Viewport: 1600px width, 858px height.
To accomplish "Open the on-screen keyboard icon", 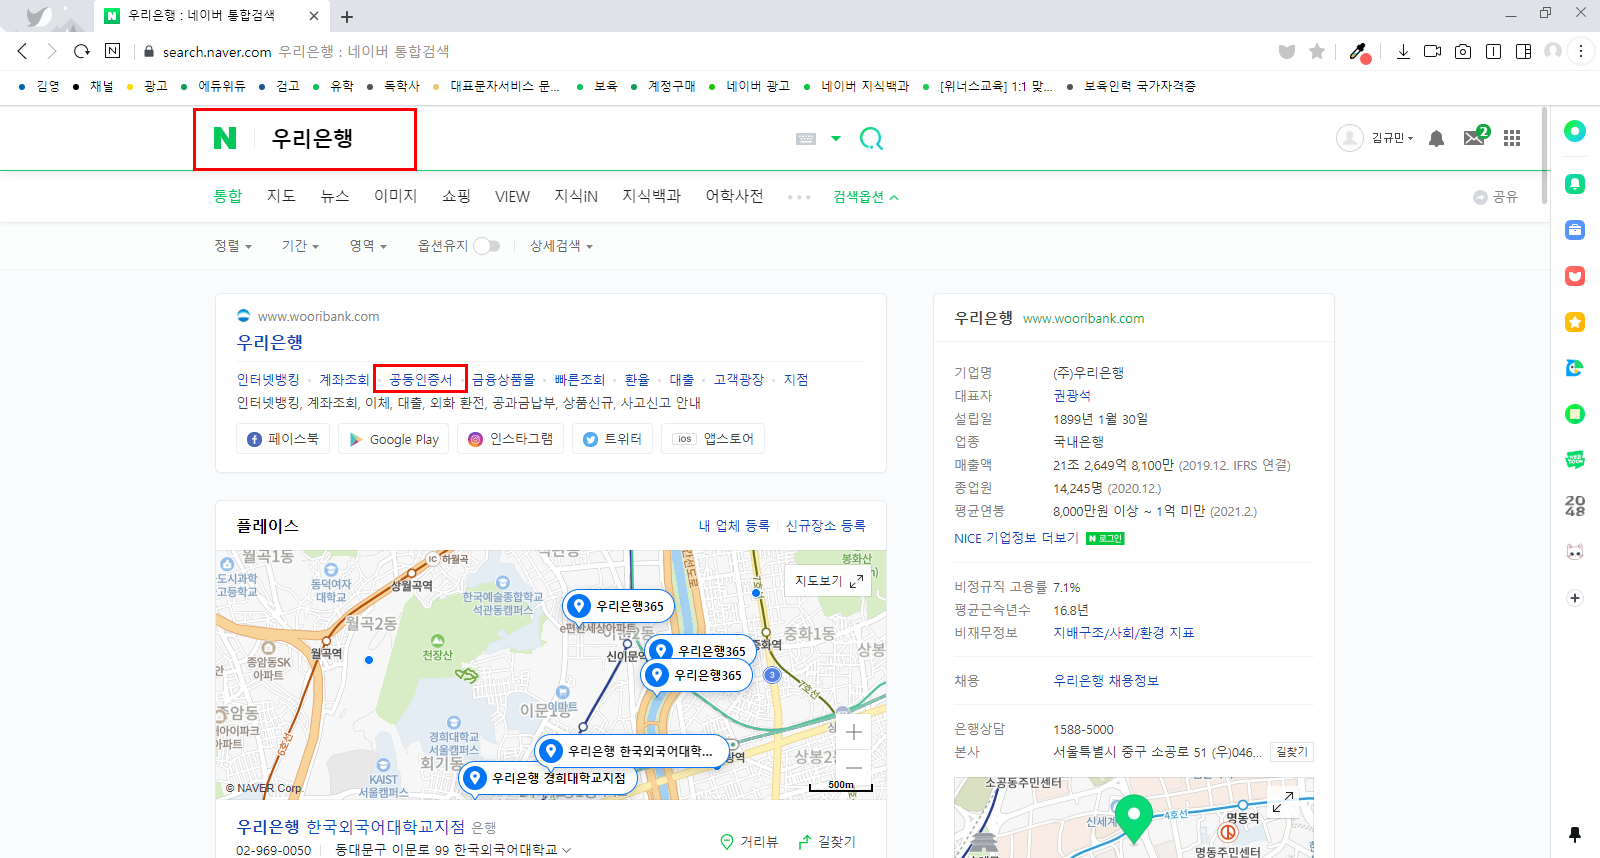I will [x=806, y=139].
